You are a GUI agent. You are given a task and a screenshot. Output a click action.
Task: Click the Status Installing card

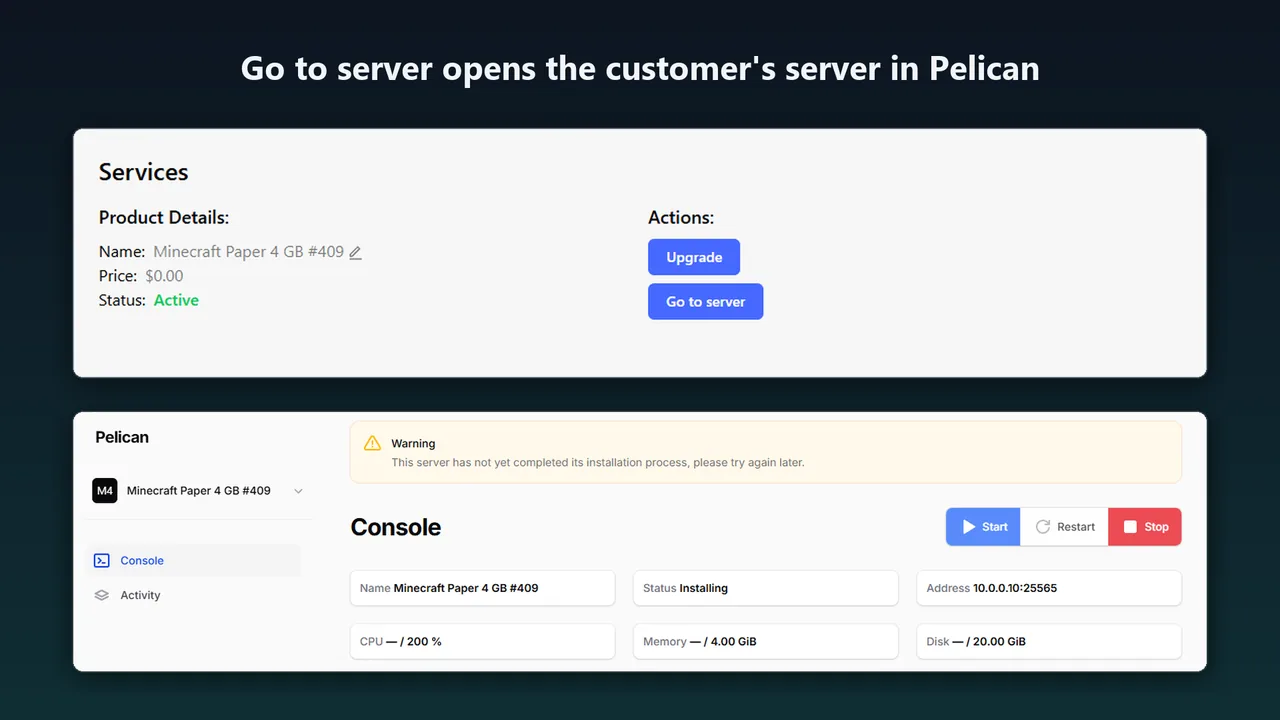pos(766,588)
